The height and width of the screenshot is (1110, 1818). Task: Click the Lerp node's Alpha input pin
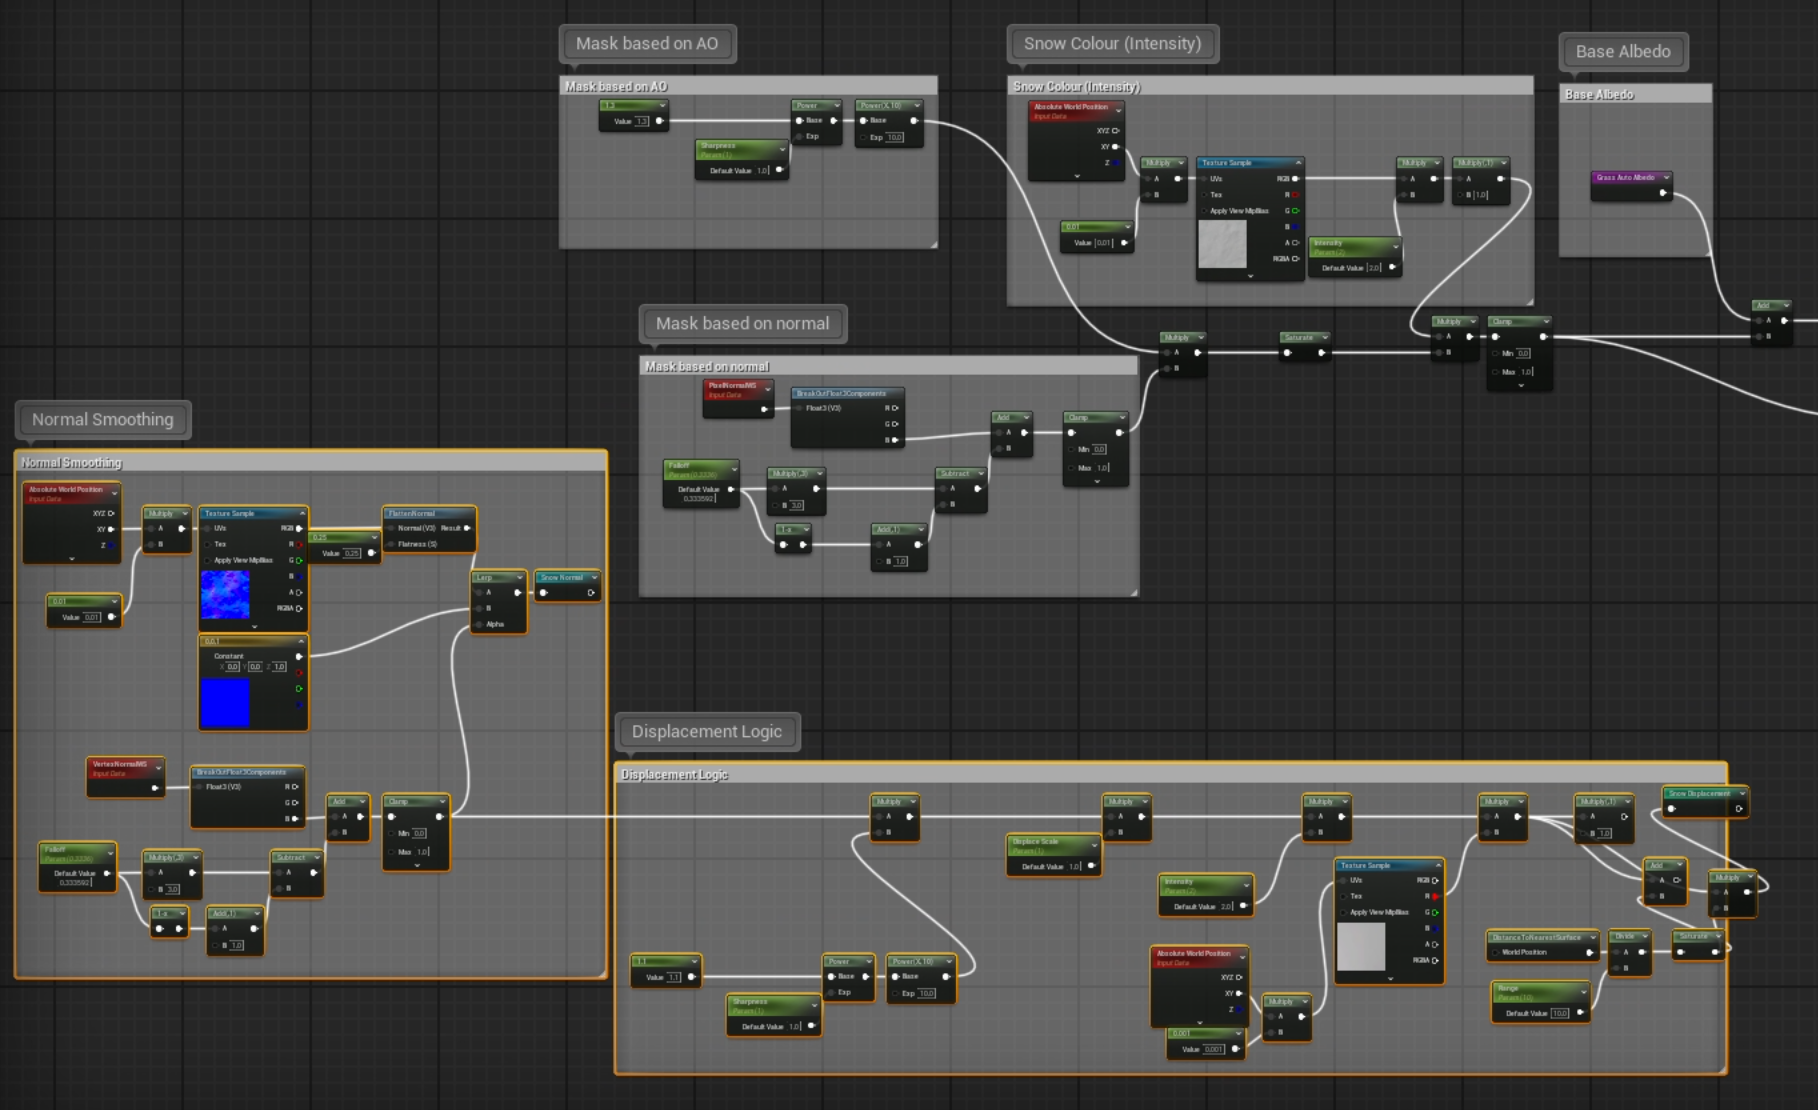479,624
